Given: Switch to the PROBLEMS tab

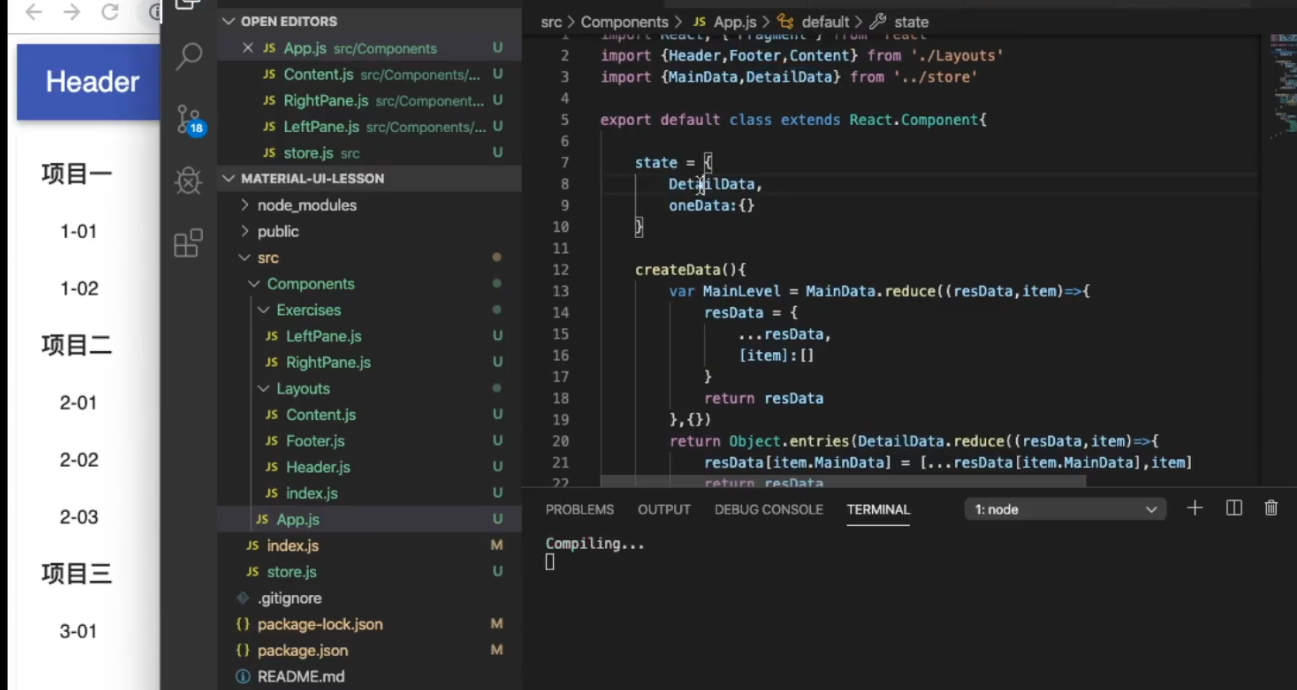Looking at the screenshot, I should pos(579,509).
